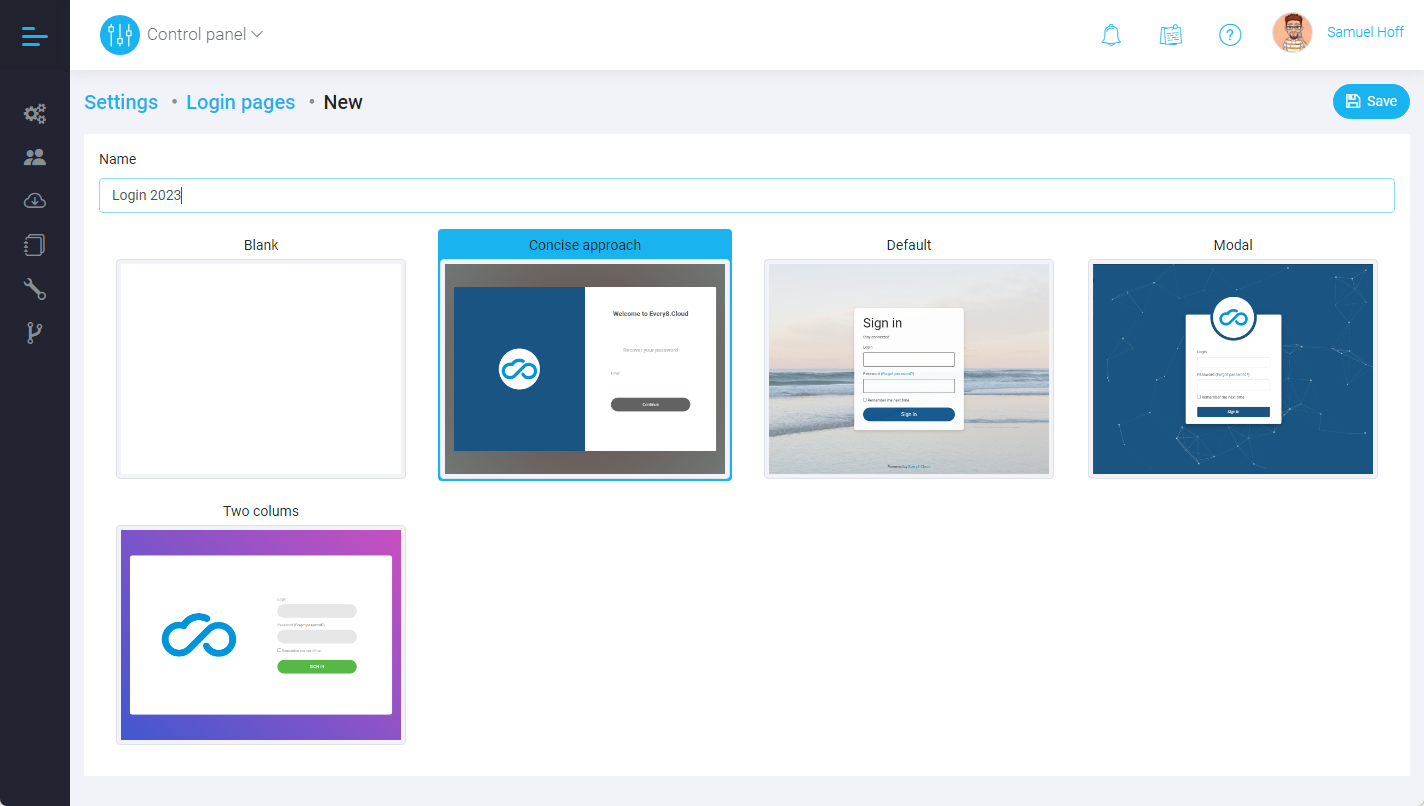Click into the Name input field
The width and height of the screenshot is (1424, 806).
tap(746, 195)
